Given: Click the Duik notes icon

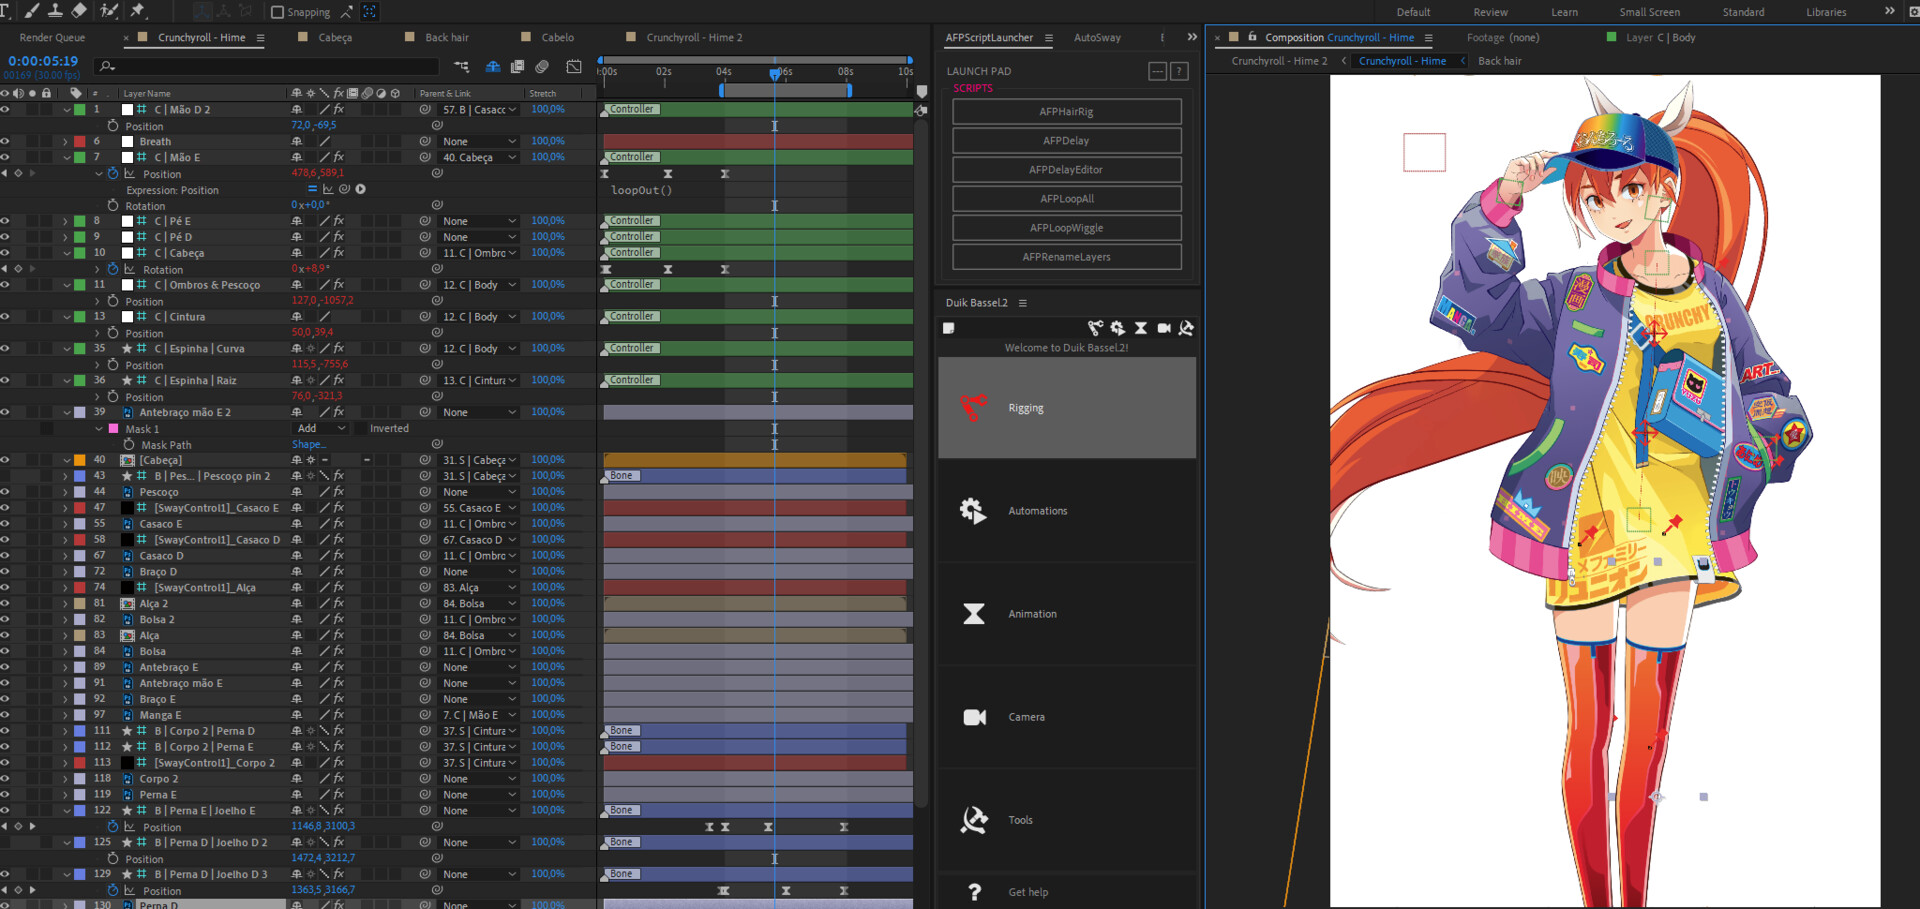Looking at the screenshot, I should (x=949, y=328).
